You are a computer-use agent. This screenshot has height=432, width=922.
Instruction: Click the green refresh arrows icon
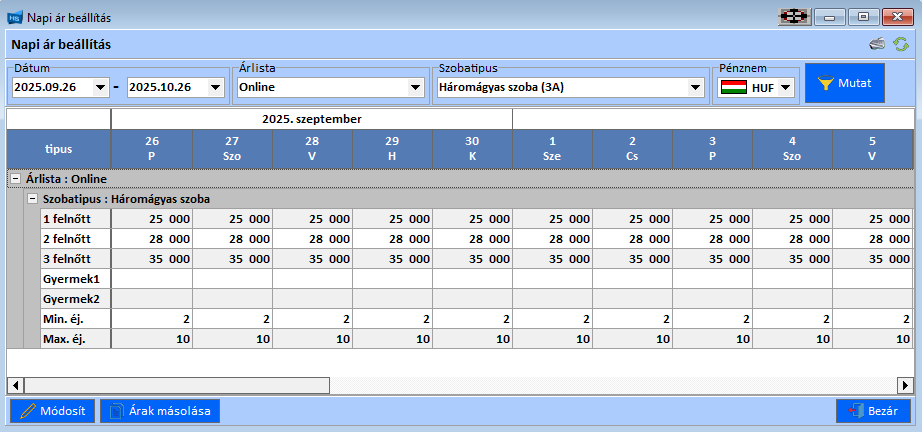coord(901,44)
